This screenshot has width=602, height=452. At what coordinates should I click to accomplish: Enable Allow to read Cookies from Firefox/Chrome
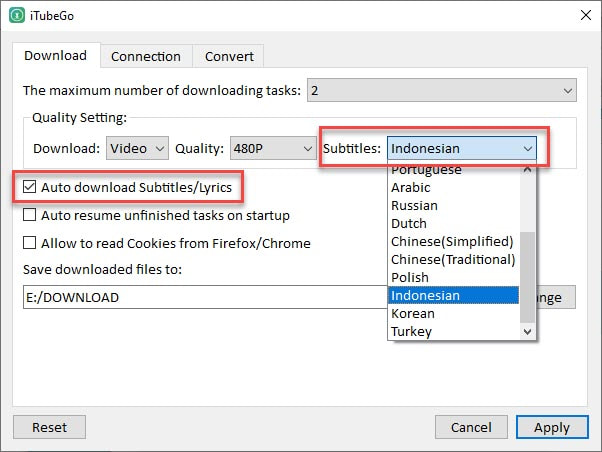point(167,243)
